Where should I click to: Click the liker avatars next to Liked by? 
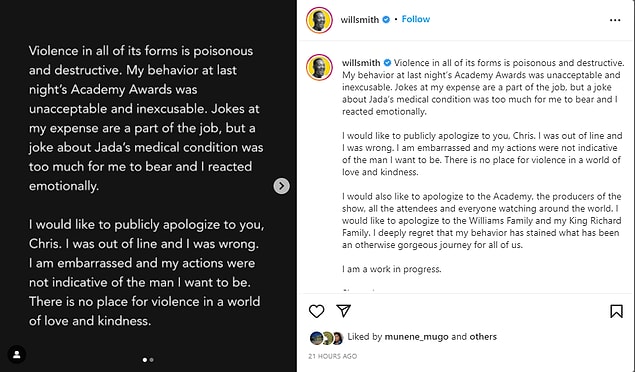pos(326,338)
